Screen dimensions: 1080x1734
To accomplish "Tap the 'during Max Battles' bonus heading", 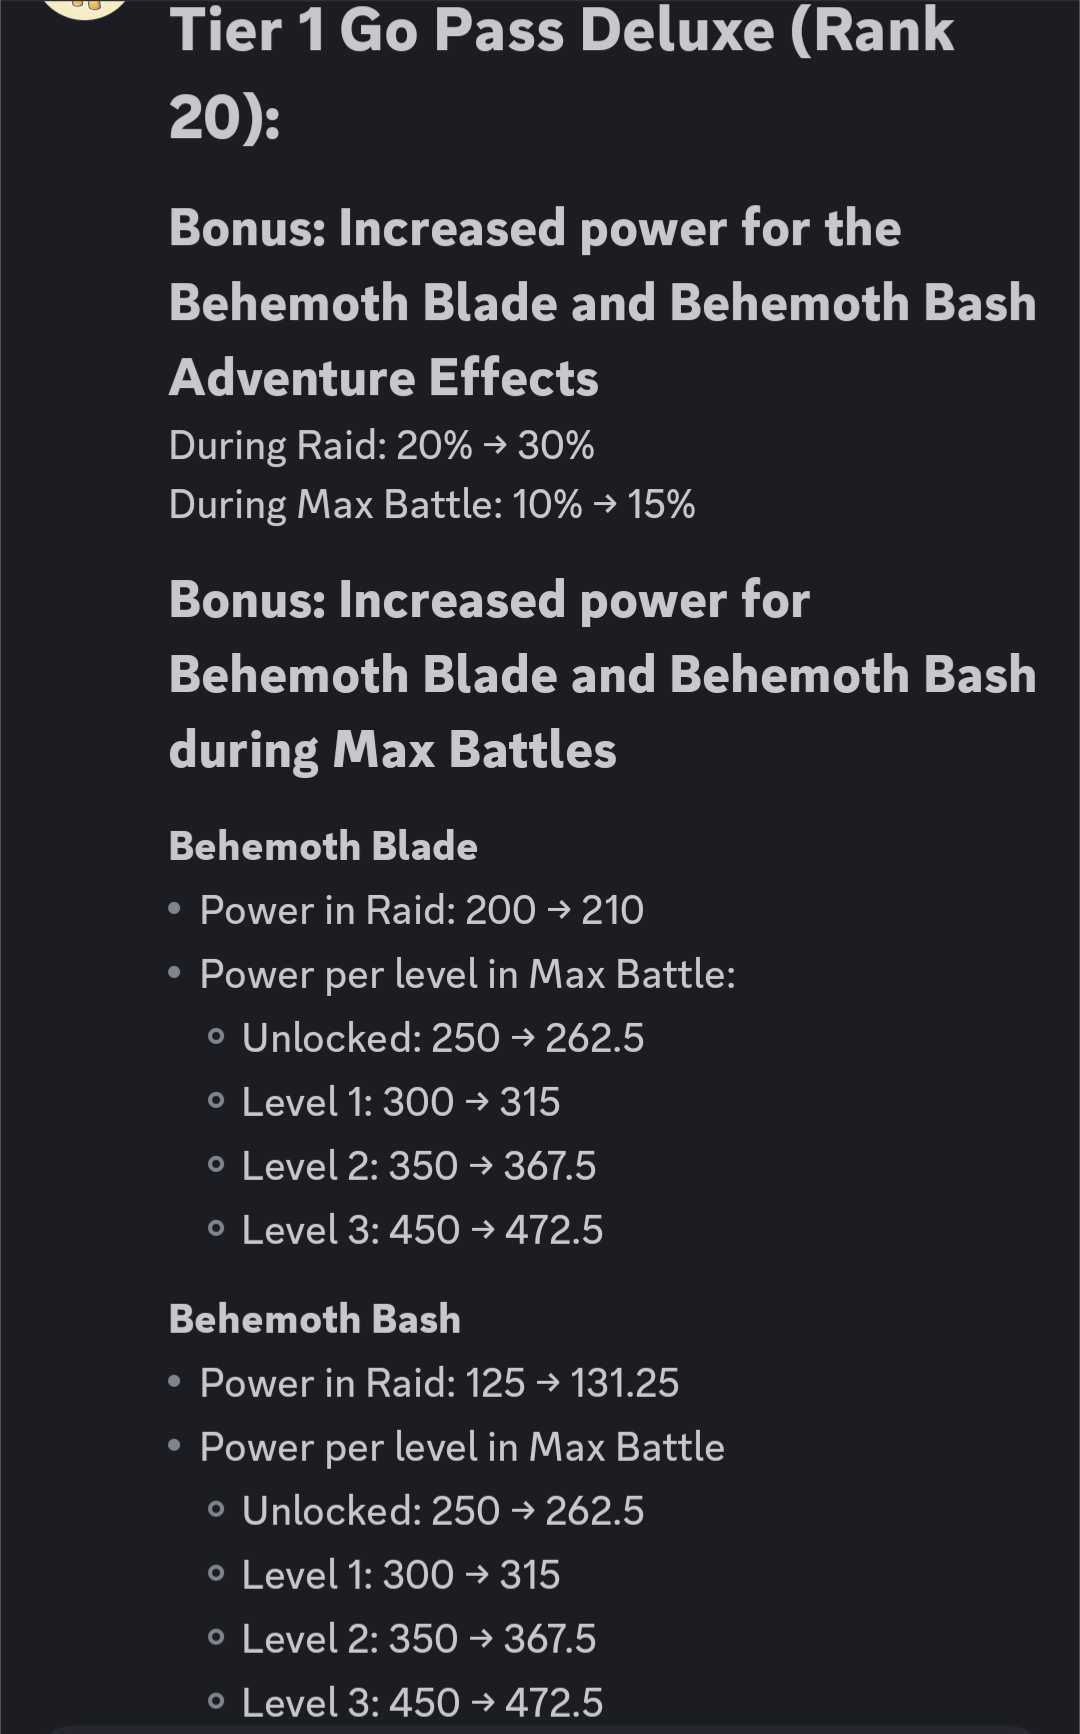I will coord(602,675).
